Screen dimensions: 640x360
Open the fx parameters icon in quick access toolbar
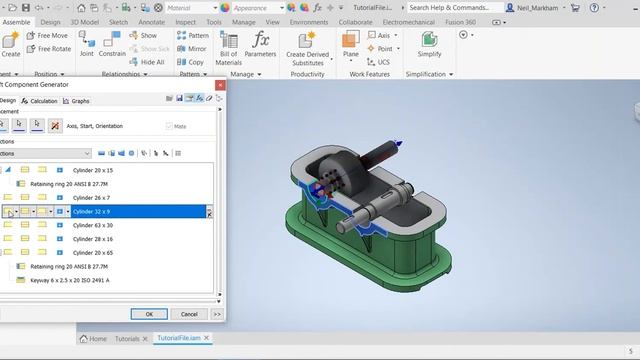pyautogui.click(x=317, y=8)
